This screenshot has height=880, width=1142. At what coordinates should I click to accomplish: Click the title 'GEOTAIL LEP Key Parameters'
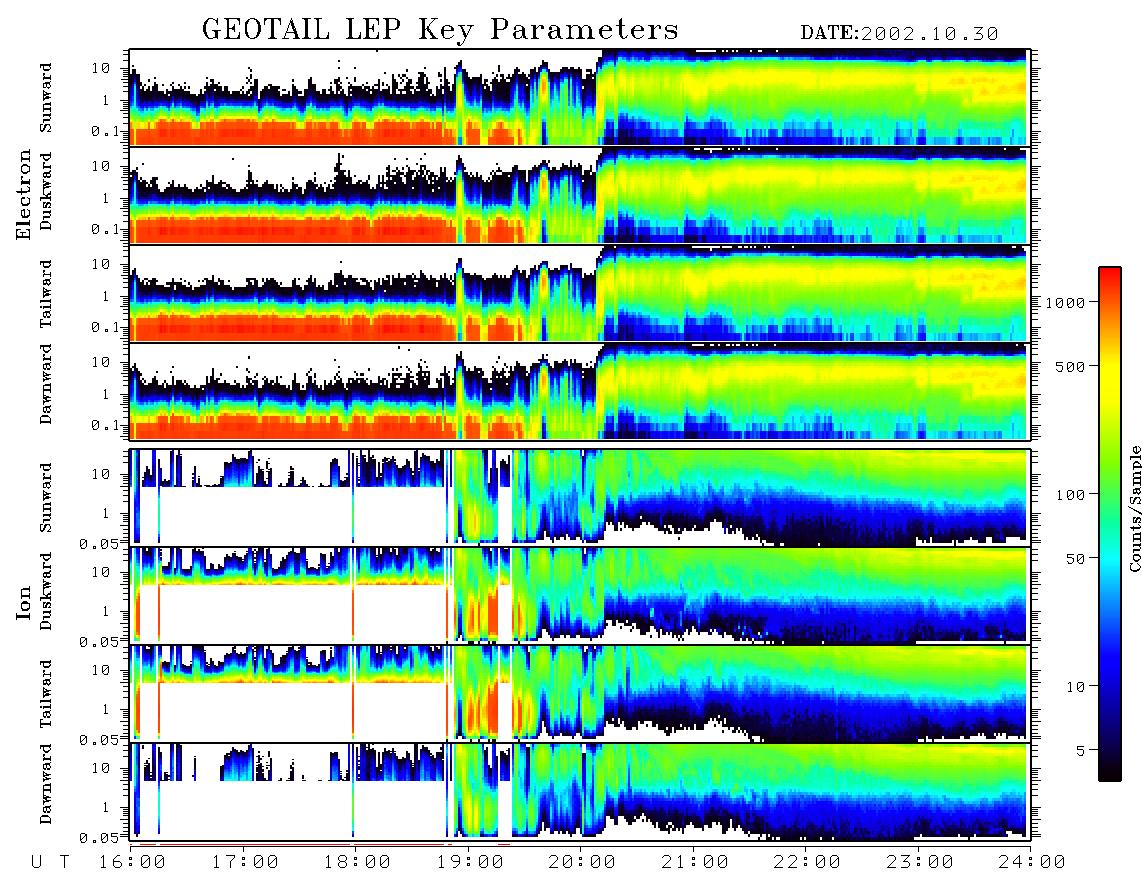tap(440, 30)
